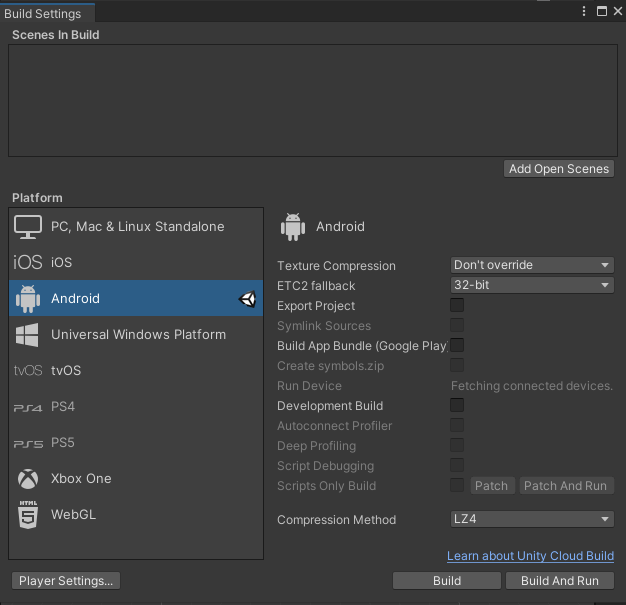The height and width of the screenshot is (605, 626).
Task: Toggle the Deep Profiling checkbox
Action: 457,445
